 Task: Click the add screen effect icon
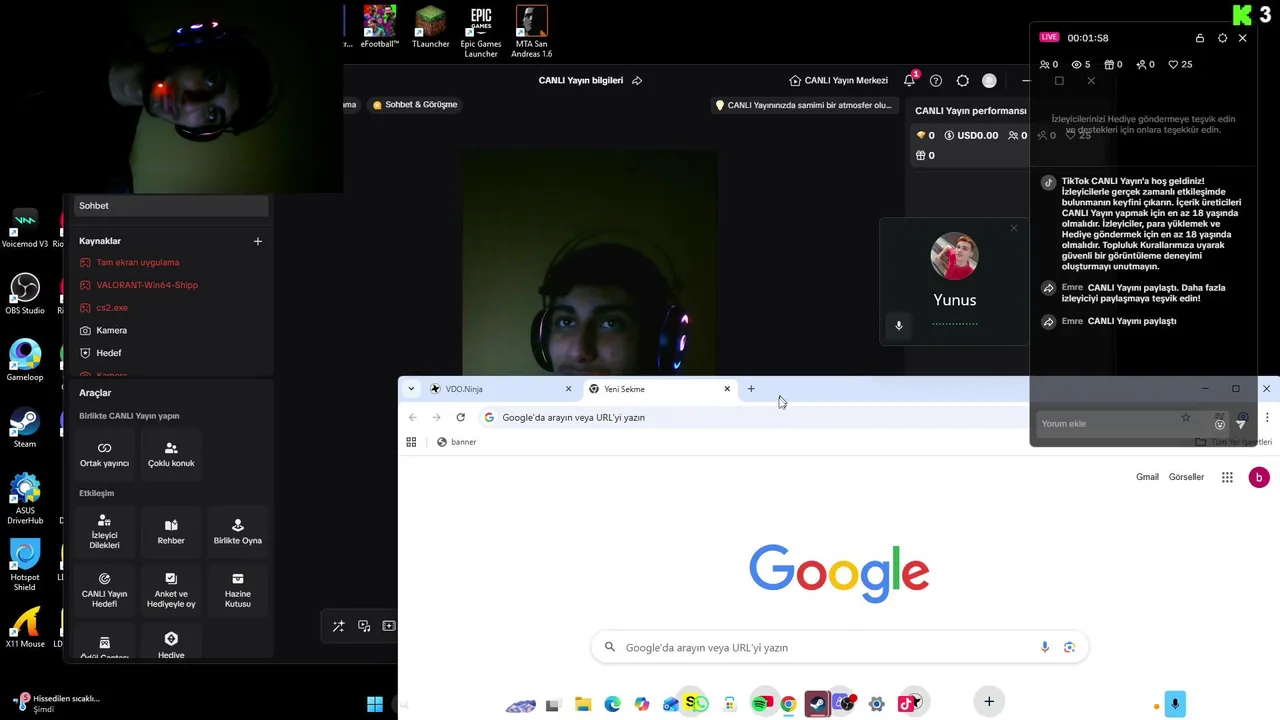(389, 626)
